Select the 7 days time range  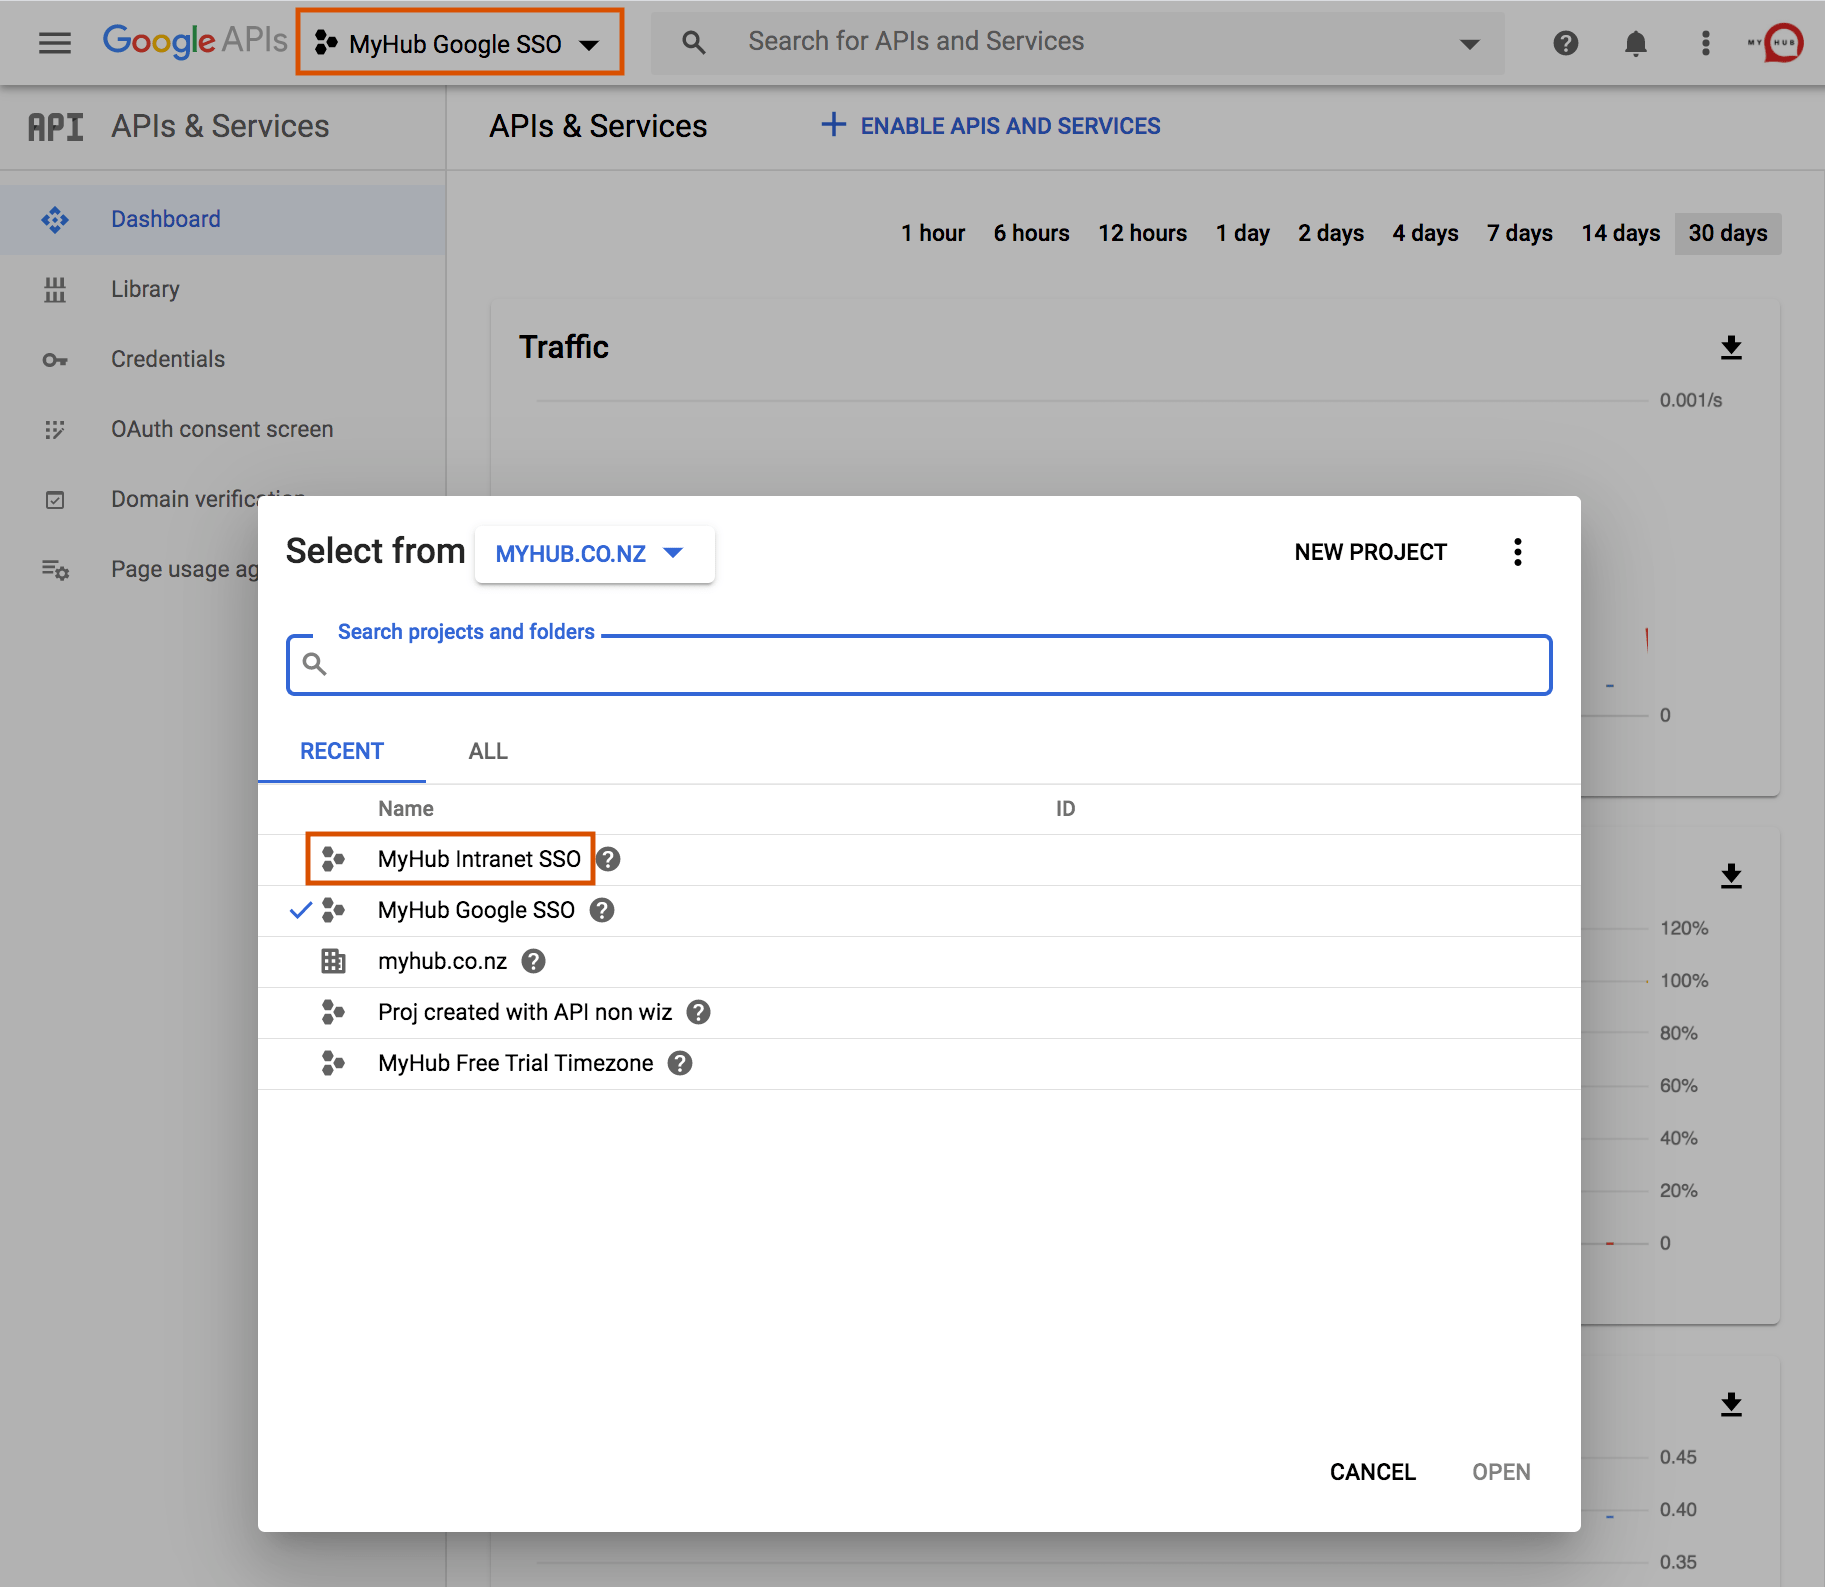pyautogui.click(x=1520, y=233)
